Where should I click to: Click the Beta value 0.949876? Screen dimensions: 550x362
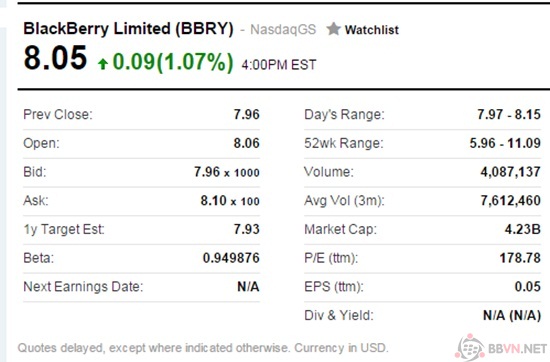click(x=232, y=258)
